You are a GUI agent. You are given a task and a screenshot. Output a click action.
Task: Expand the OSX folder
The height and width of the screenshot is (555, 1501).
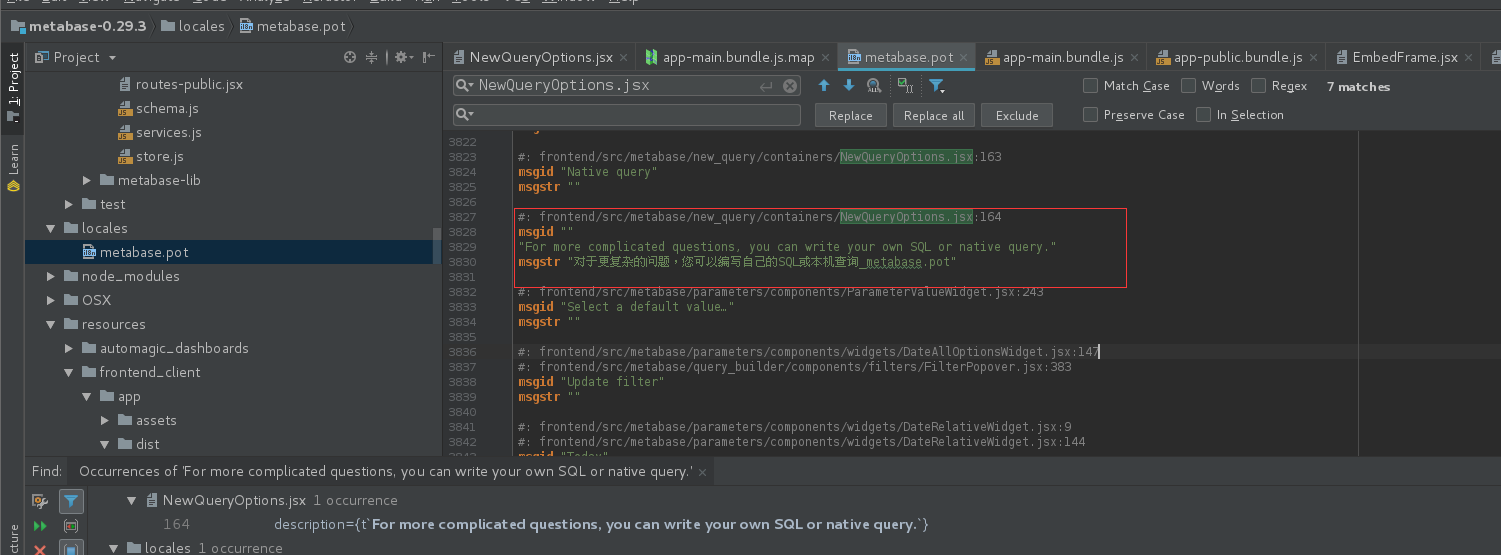52,300
